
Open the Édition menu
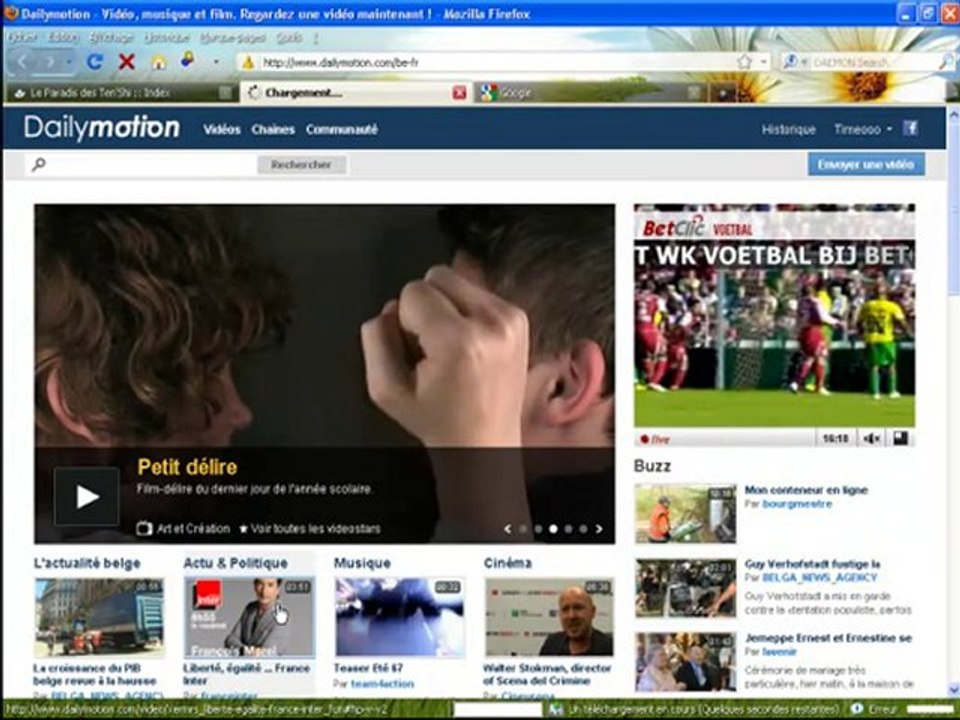pyautogui.click(x=64, y=38)
